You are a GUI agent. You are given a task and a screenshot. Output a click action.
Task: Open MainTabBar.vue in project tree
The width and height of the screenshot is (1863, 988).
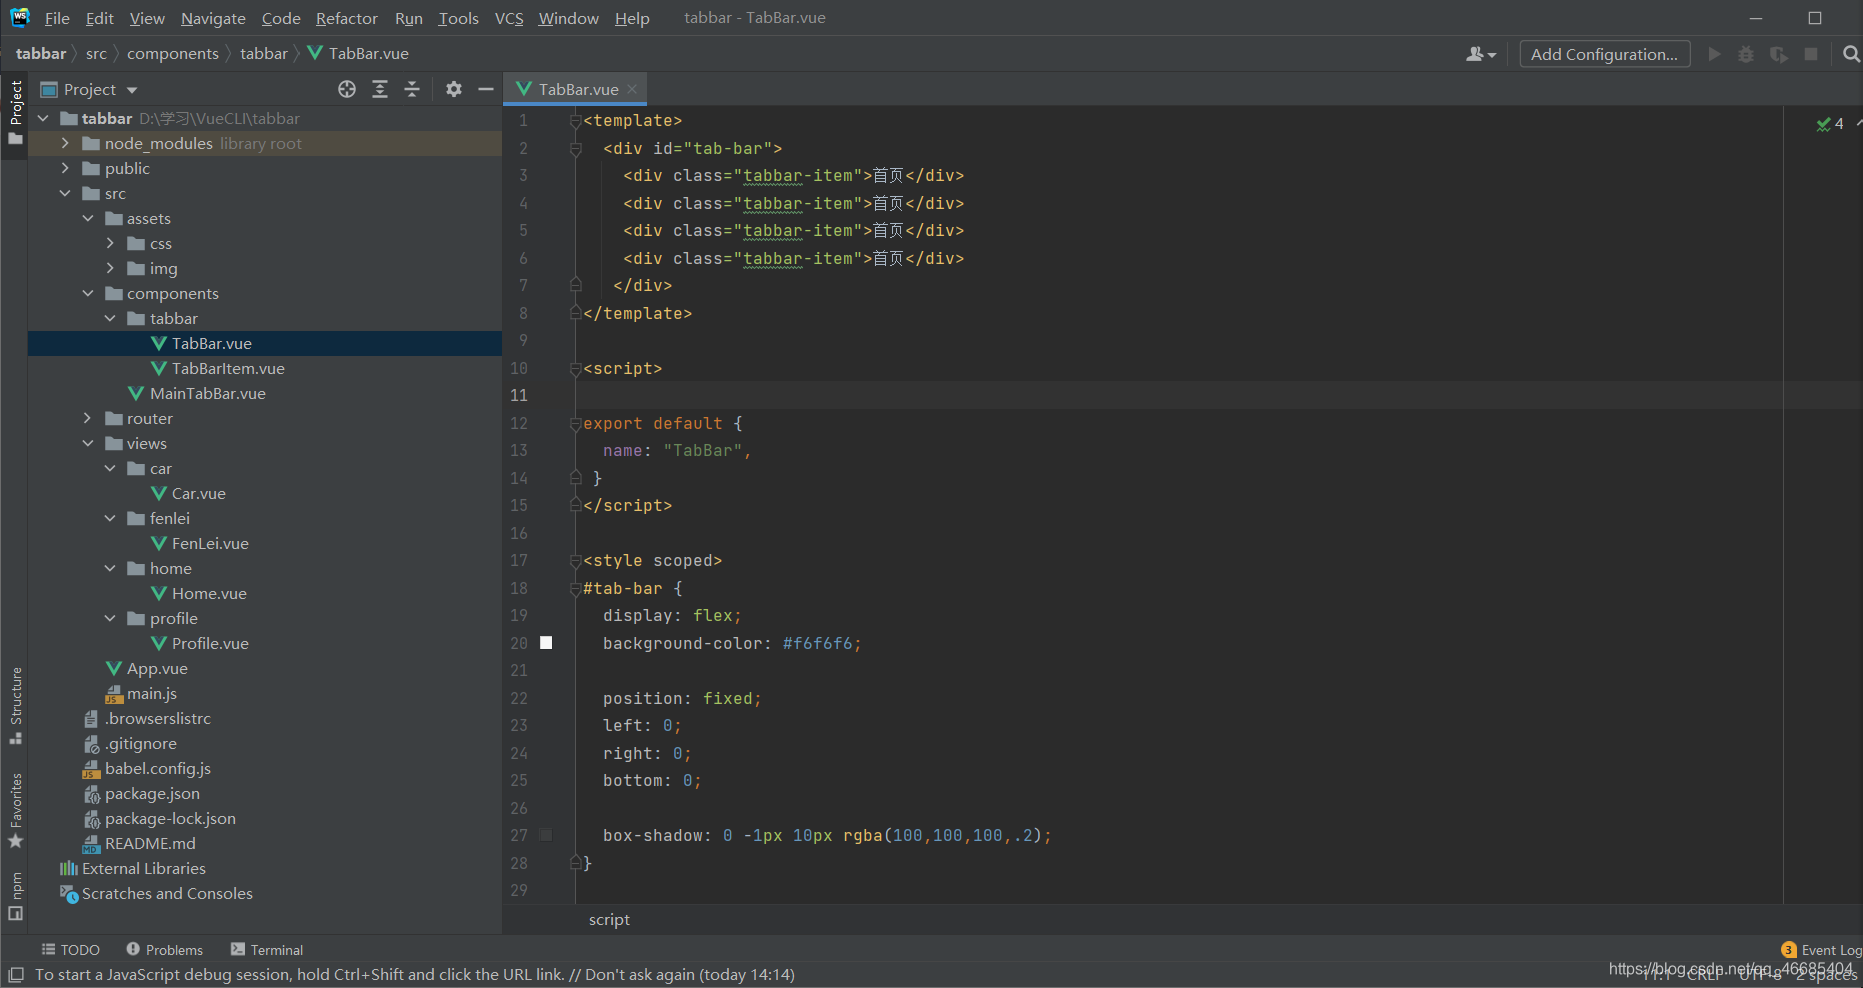[x=208, y=393]
